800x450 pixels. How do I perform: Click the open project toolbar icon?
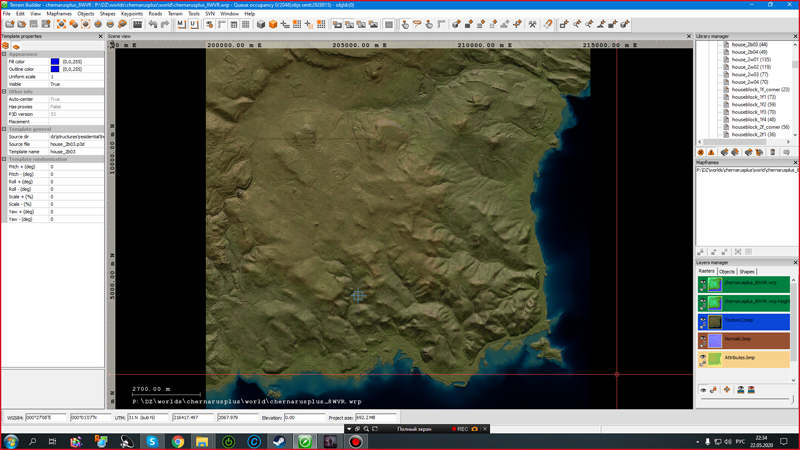click(x=21, y=24)
